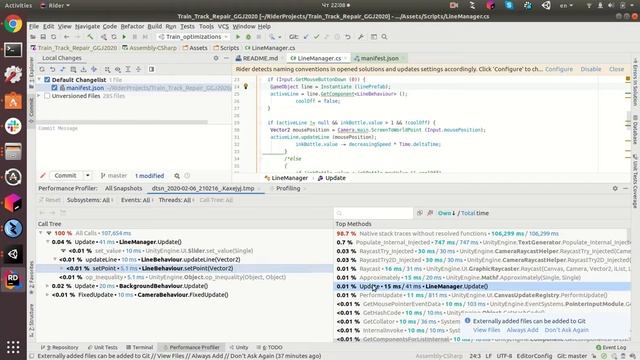Screen dimensions: 640x360
Task: Click the green Run button for Train_optimizations
Action: click(x=238, y=37)
